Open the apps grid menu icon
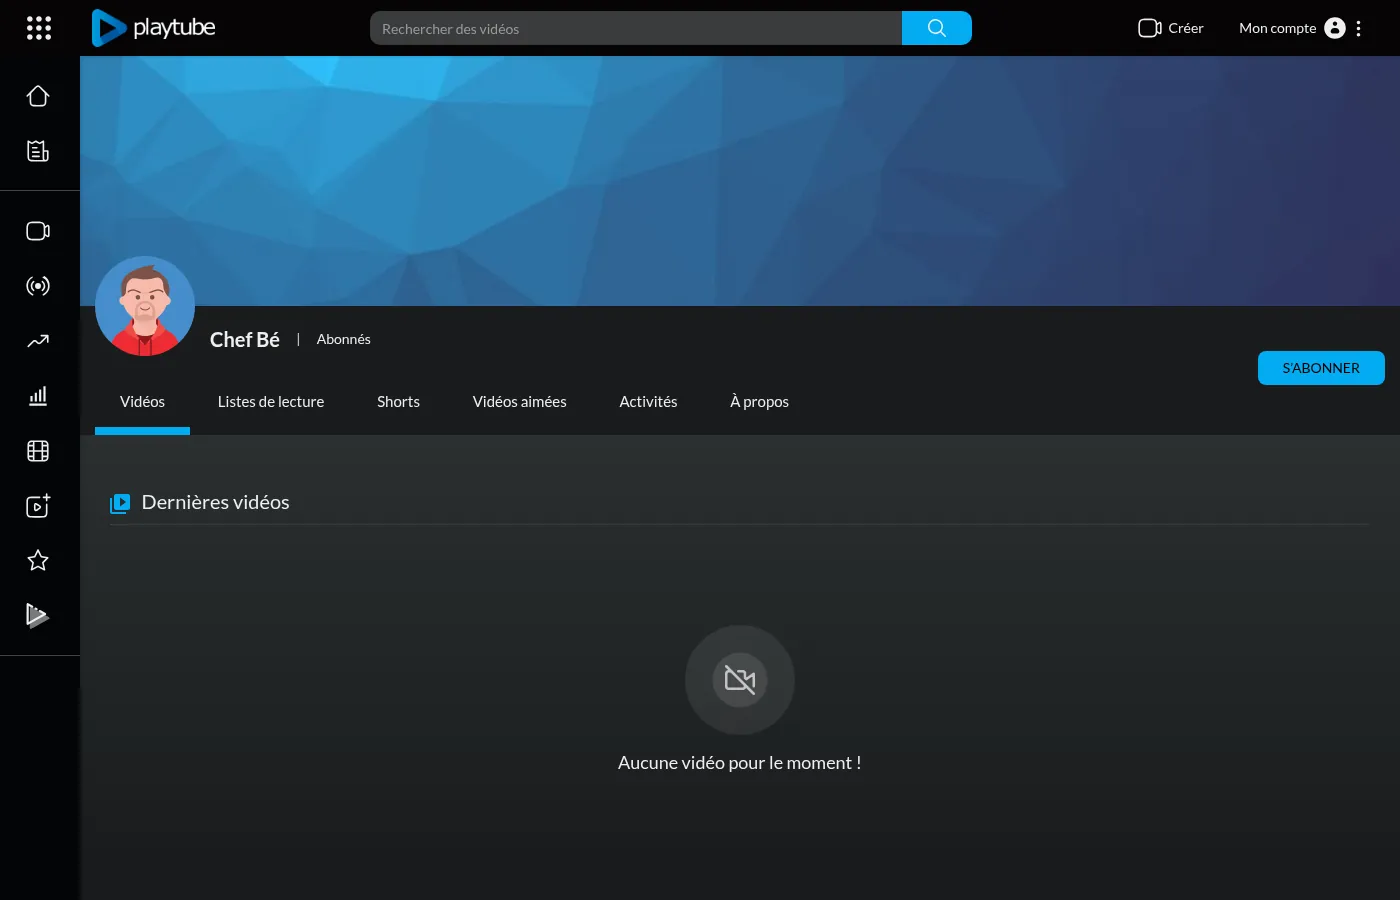This screenshot has height=900, width=1400. (39, 28)
